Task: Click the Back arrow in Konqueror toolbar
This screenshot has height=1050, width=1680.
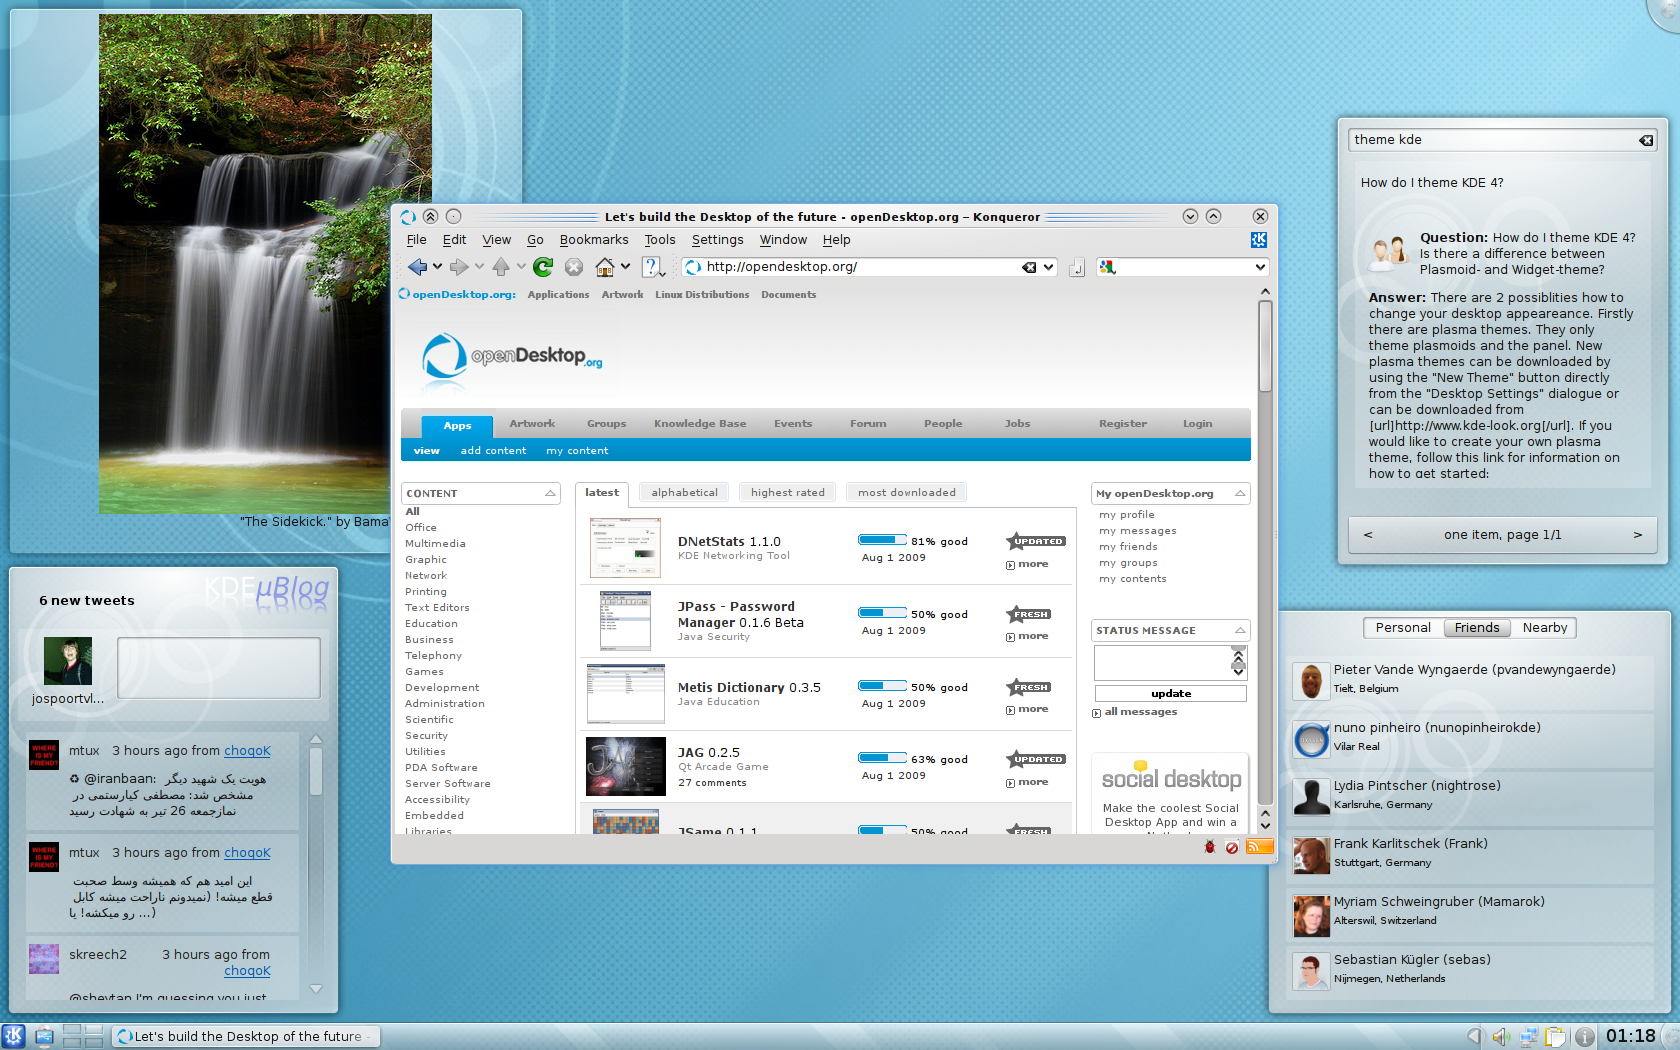Action: tap(417, 267)
